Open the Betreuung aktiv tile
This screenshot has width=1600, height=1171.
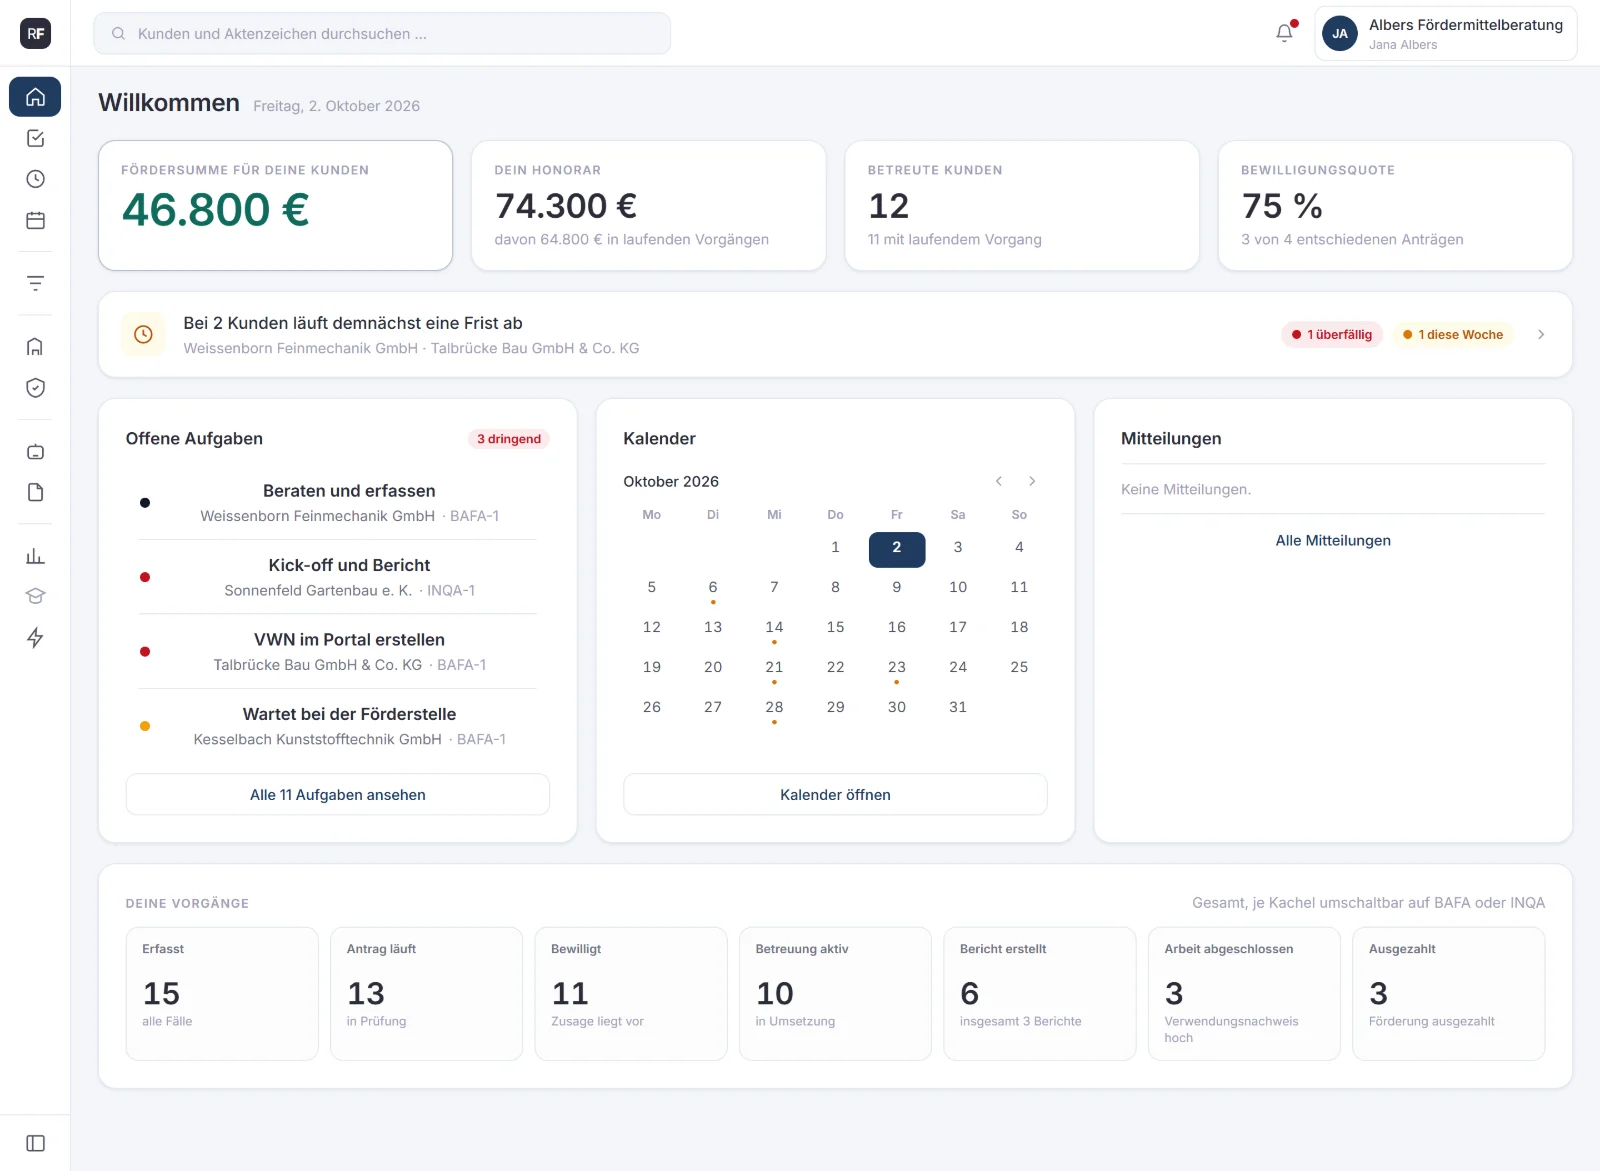click(835, 993)
